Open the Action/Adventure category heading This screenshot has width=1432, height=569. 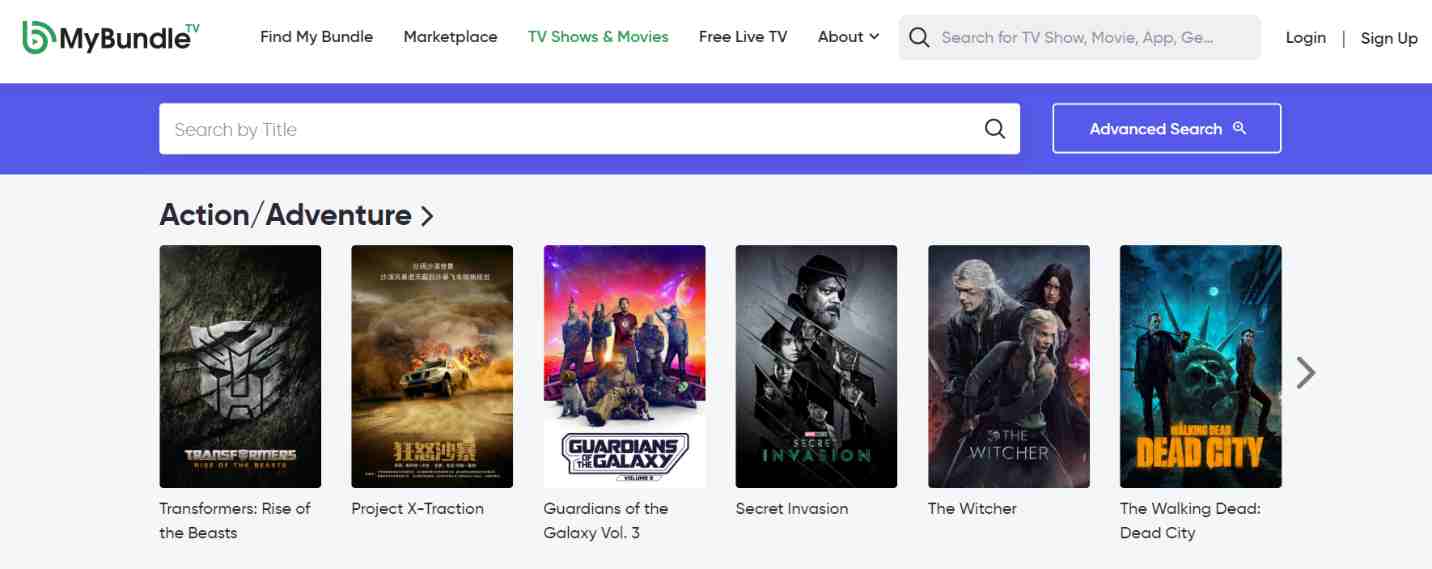coord(296,215)
